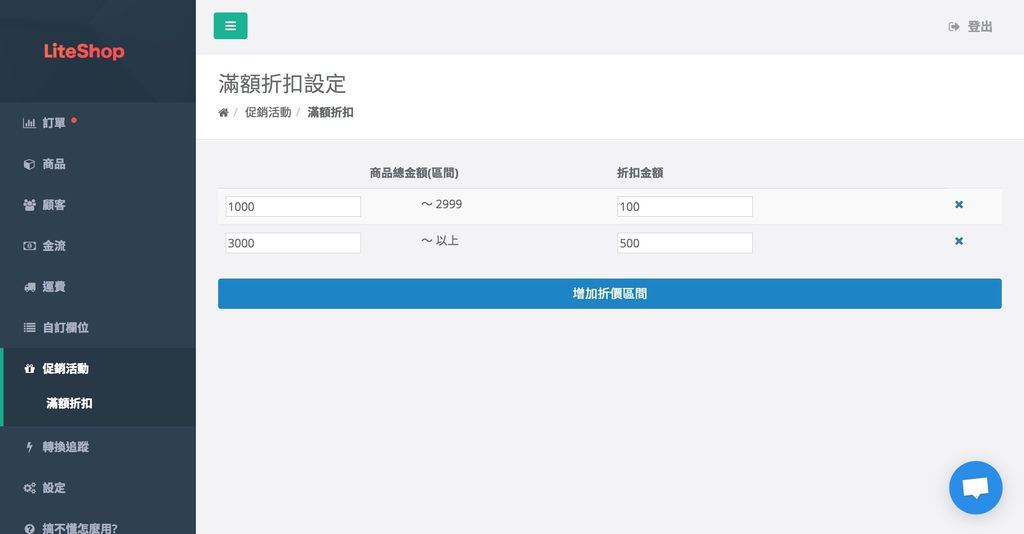Click the shipping truck icon in sidebar

pos(29,287)
